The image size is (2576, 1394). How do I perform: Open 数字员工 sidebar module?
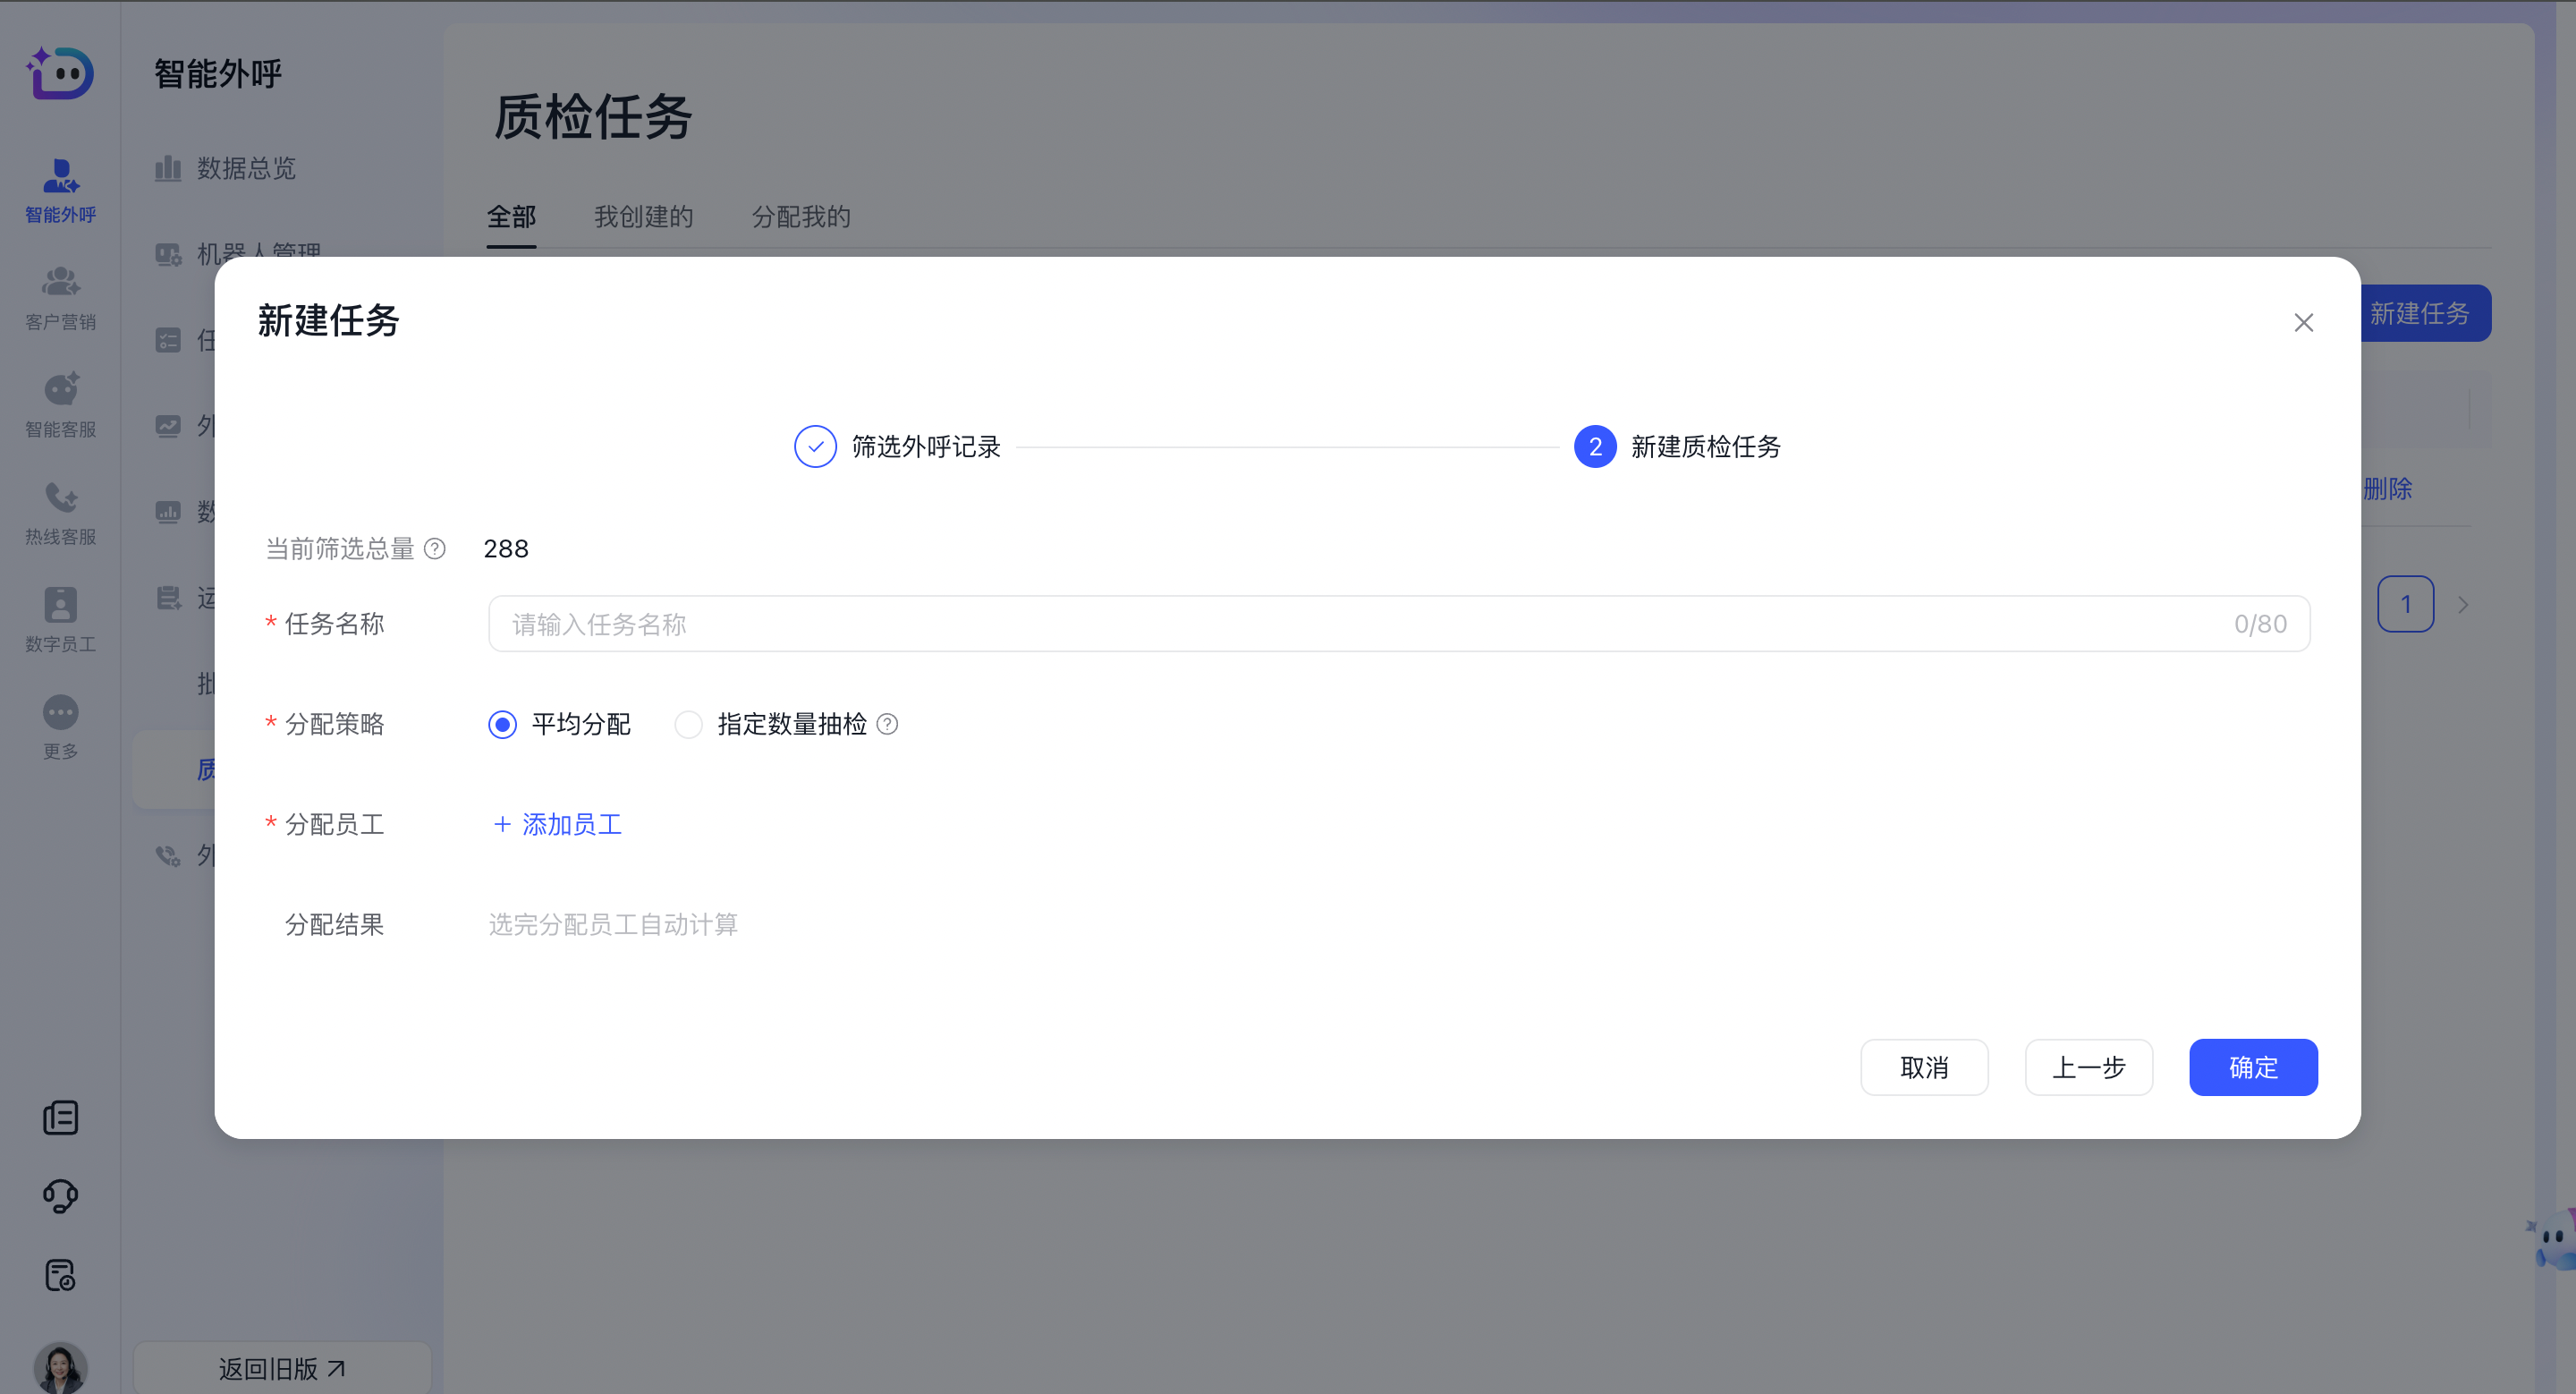tap(60, 620)
